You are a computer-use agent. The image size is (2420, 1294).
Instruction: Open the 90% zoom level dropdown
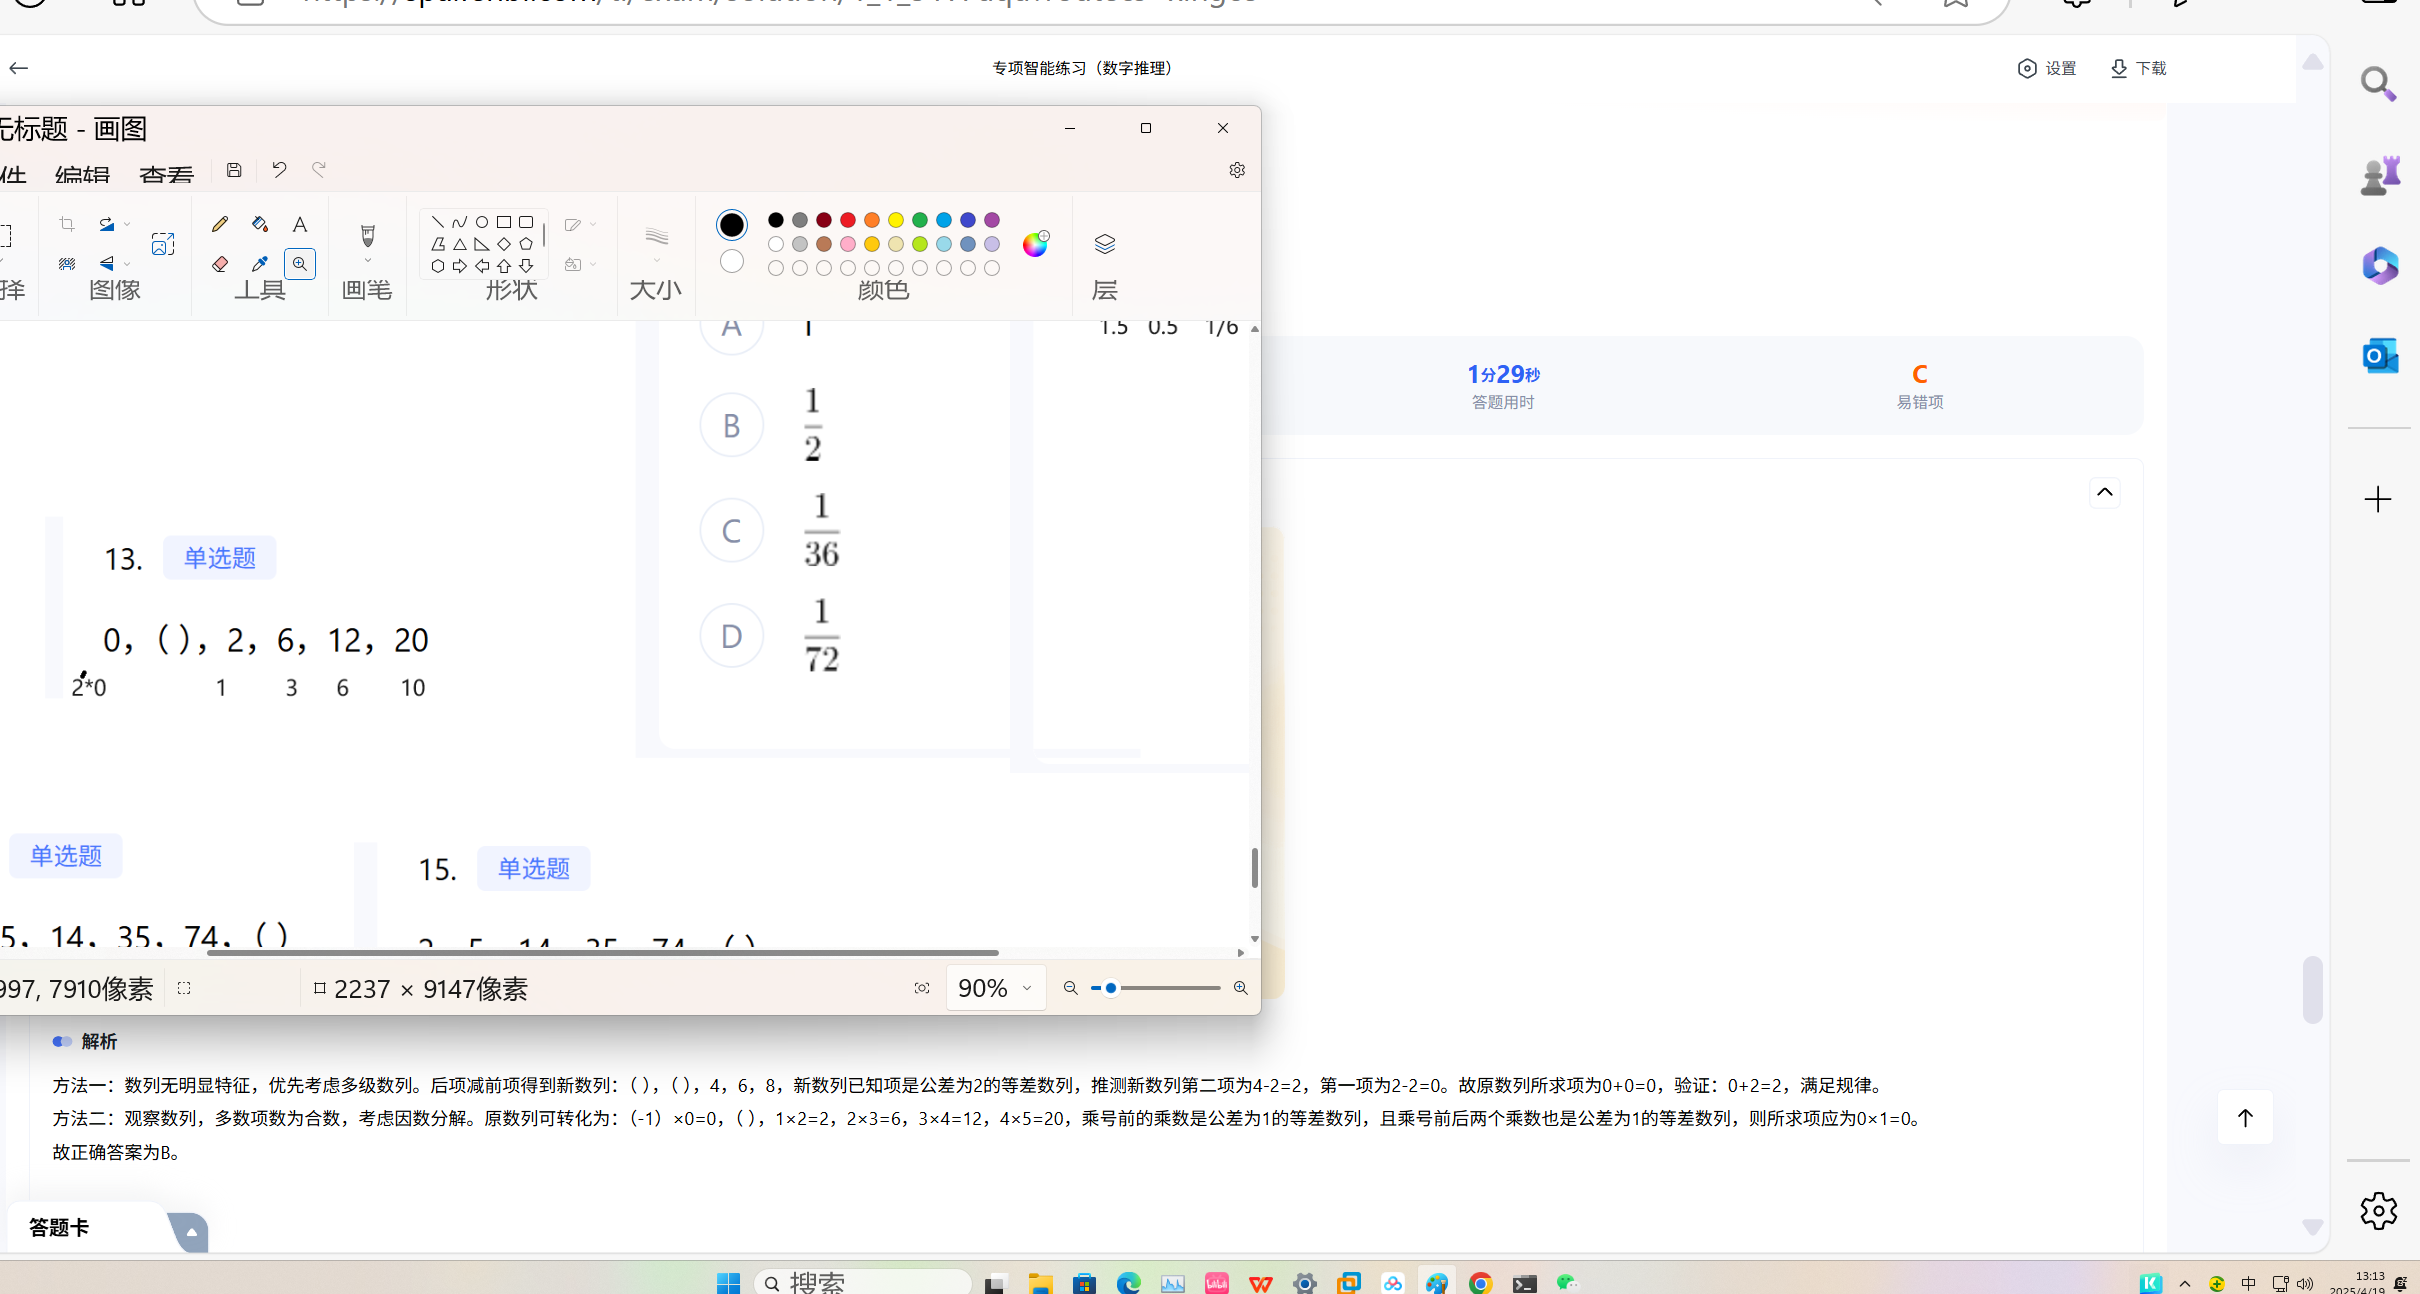(995, 988)
